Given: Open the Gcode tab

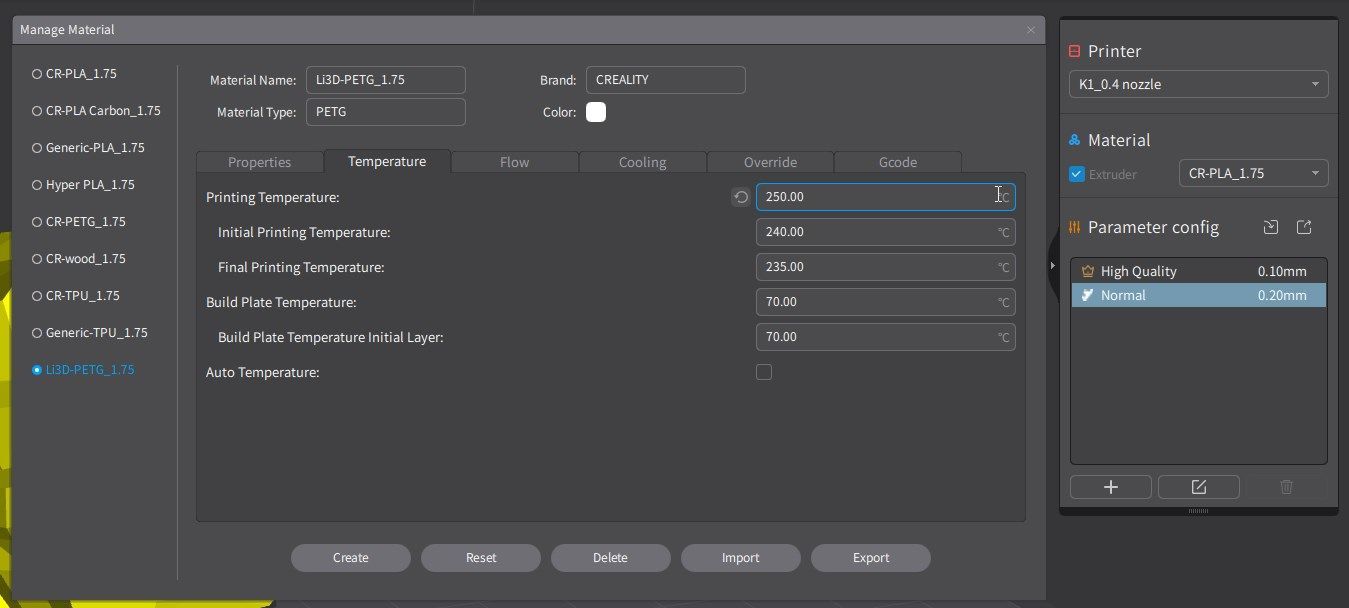Looking at the screenshot, I should point(897,162).
